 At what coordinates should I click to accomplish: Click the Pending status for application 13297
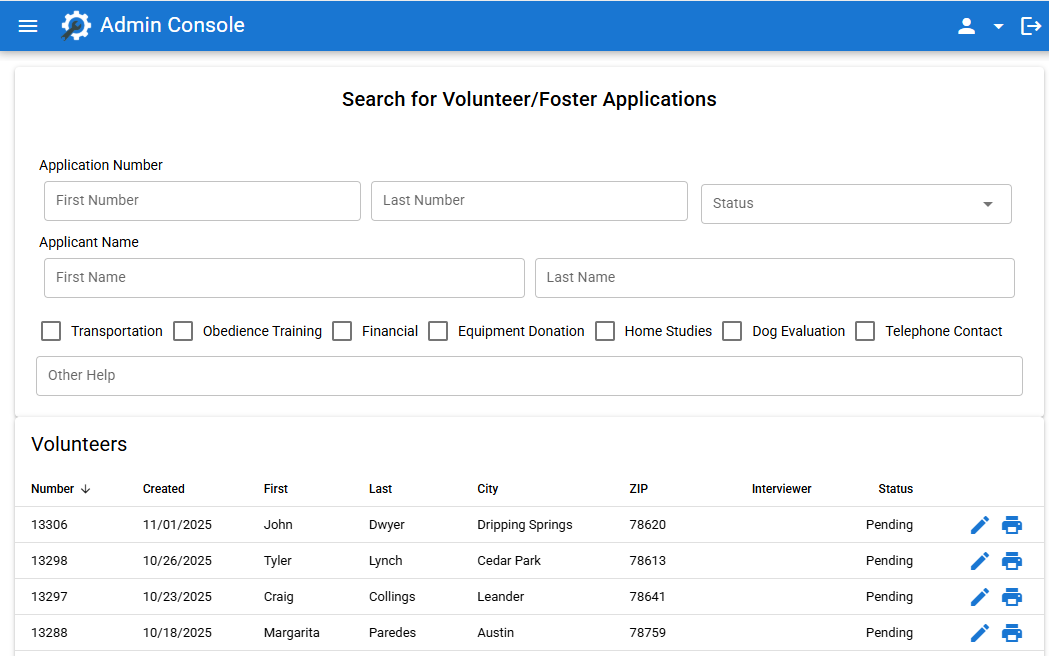889,596
